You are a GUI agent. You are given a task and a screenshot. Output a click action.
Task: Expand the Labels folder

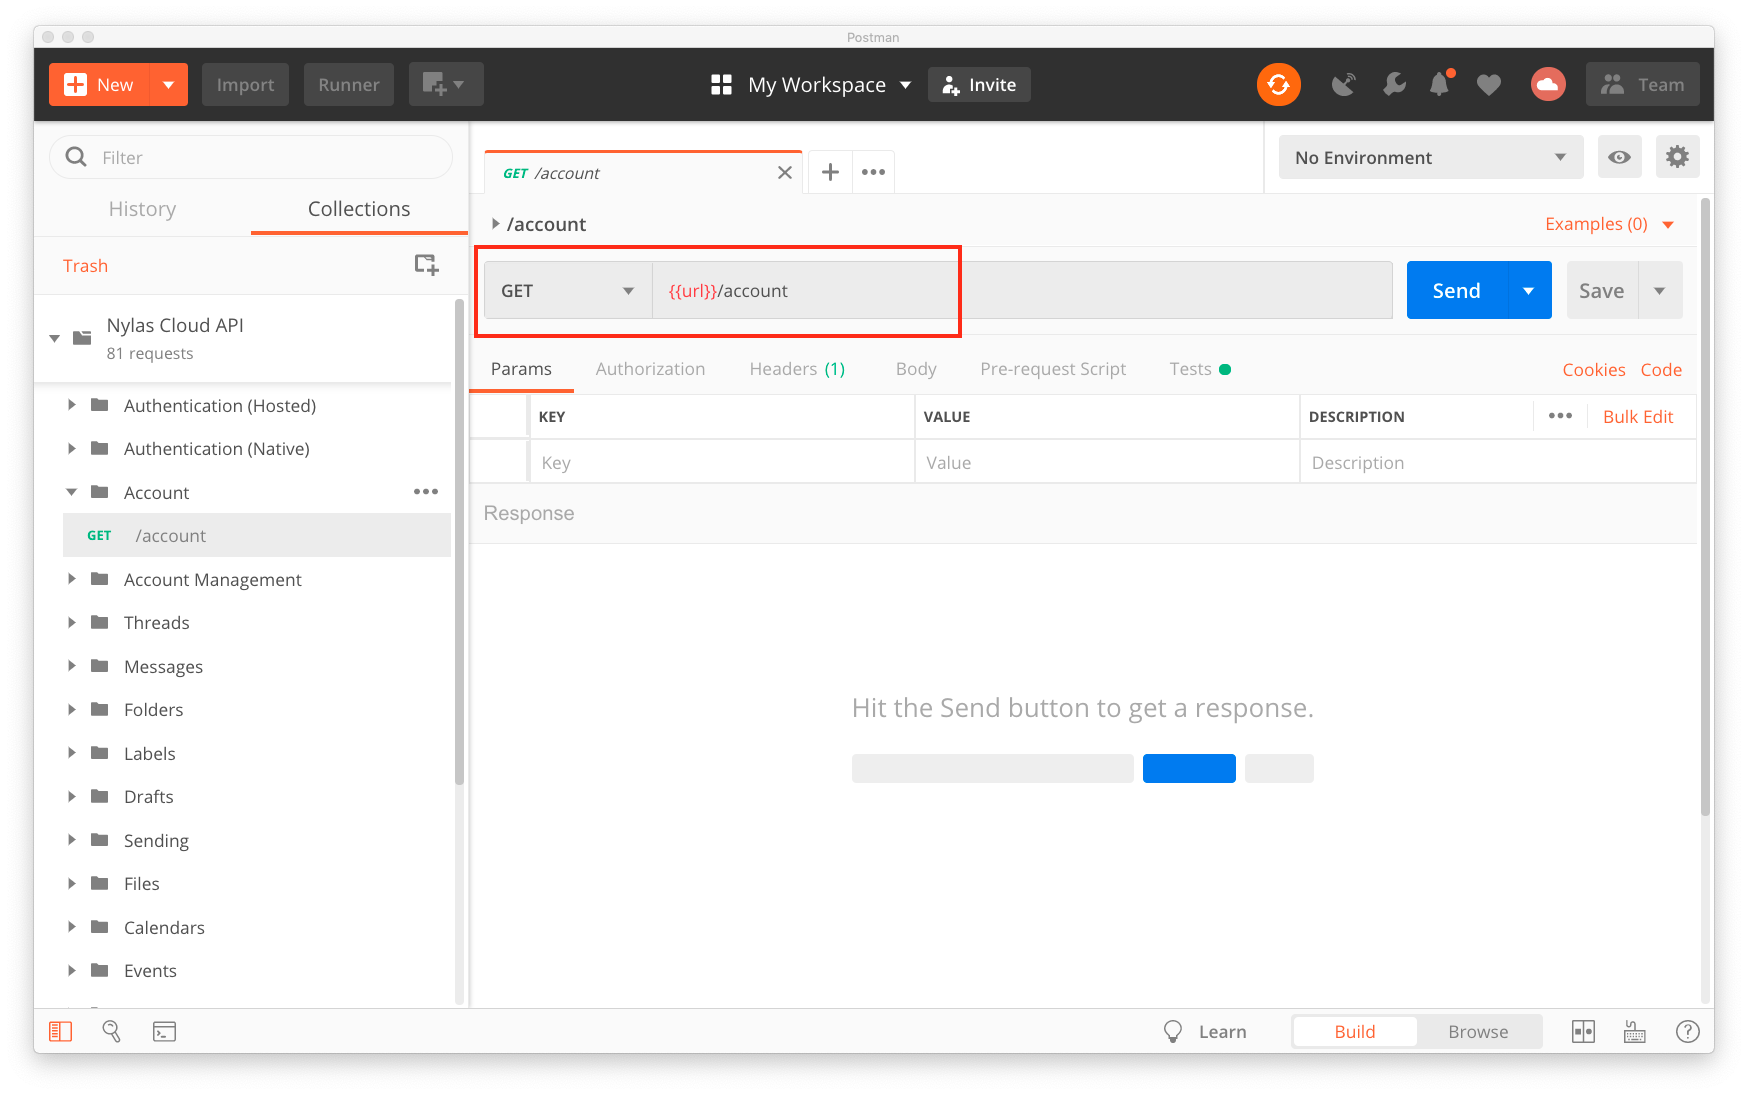coord(72,753)
